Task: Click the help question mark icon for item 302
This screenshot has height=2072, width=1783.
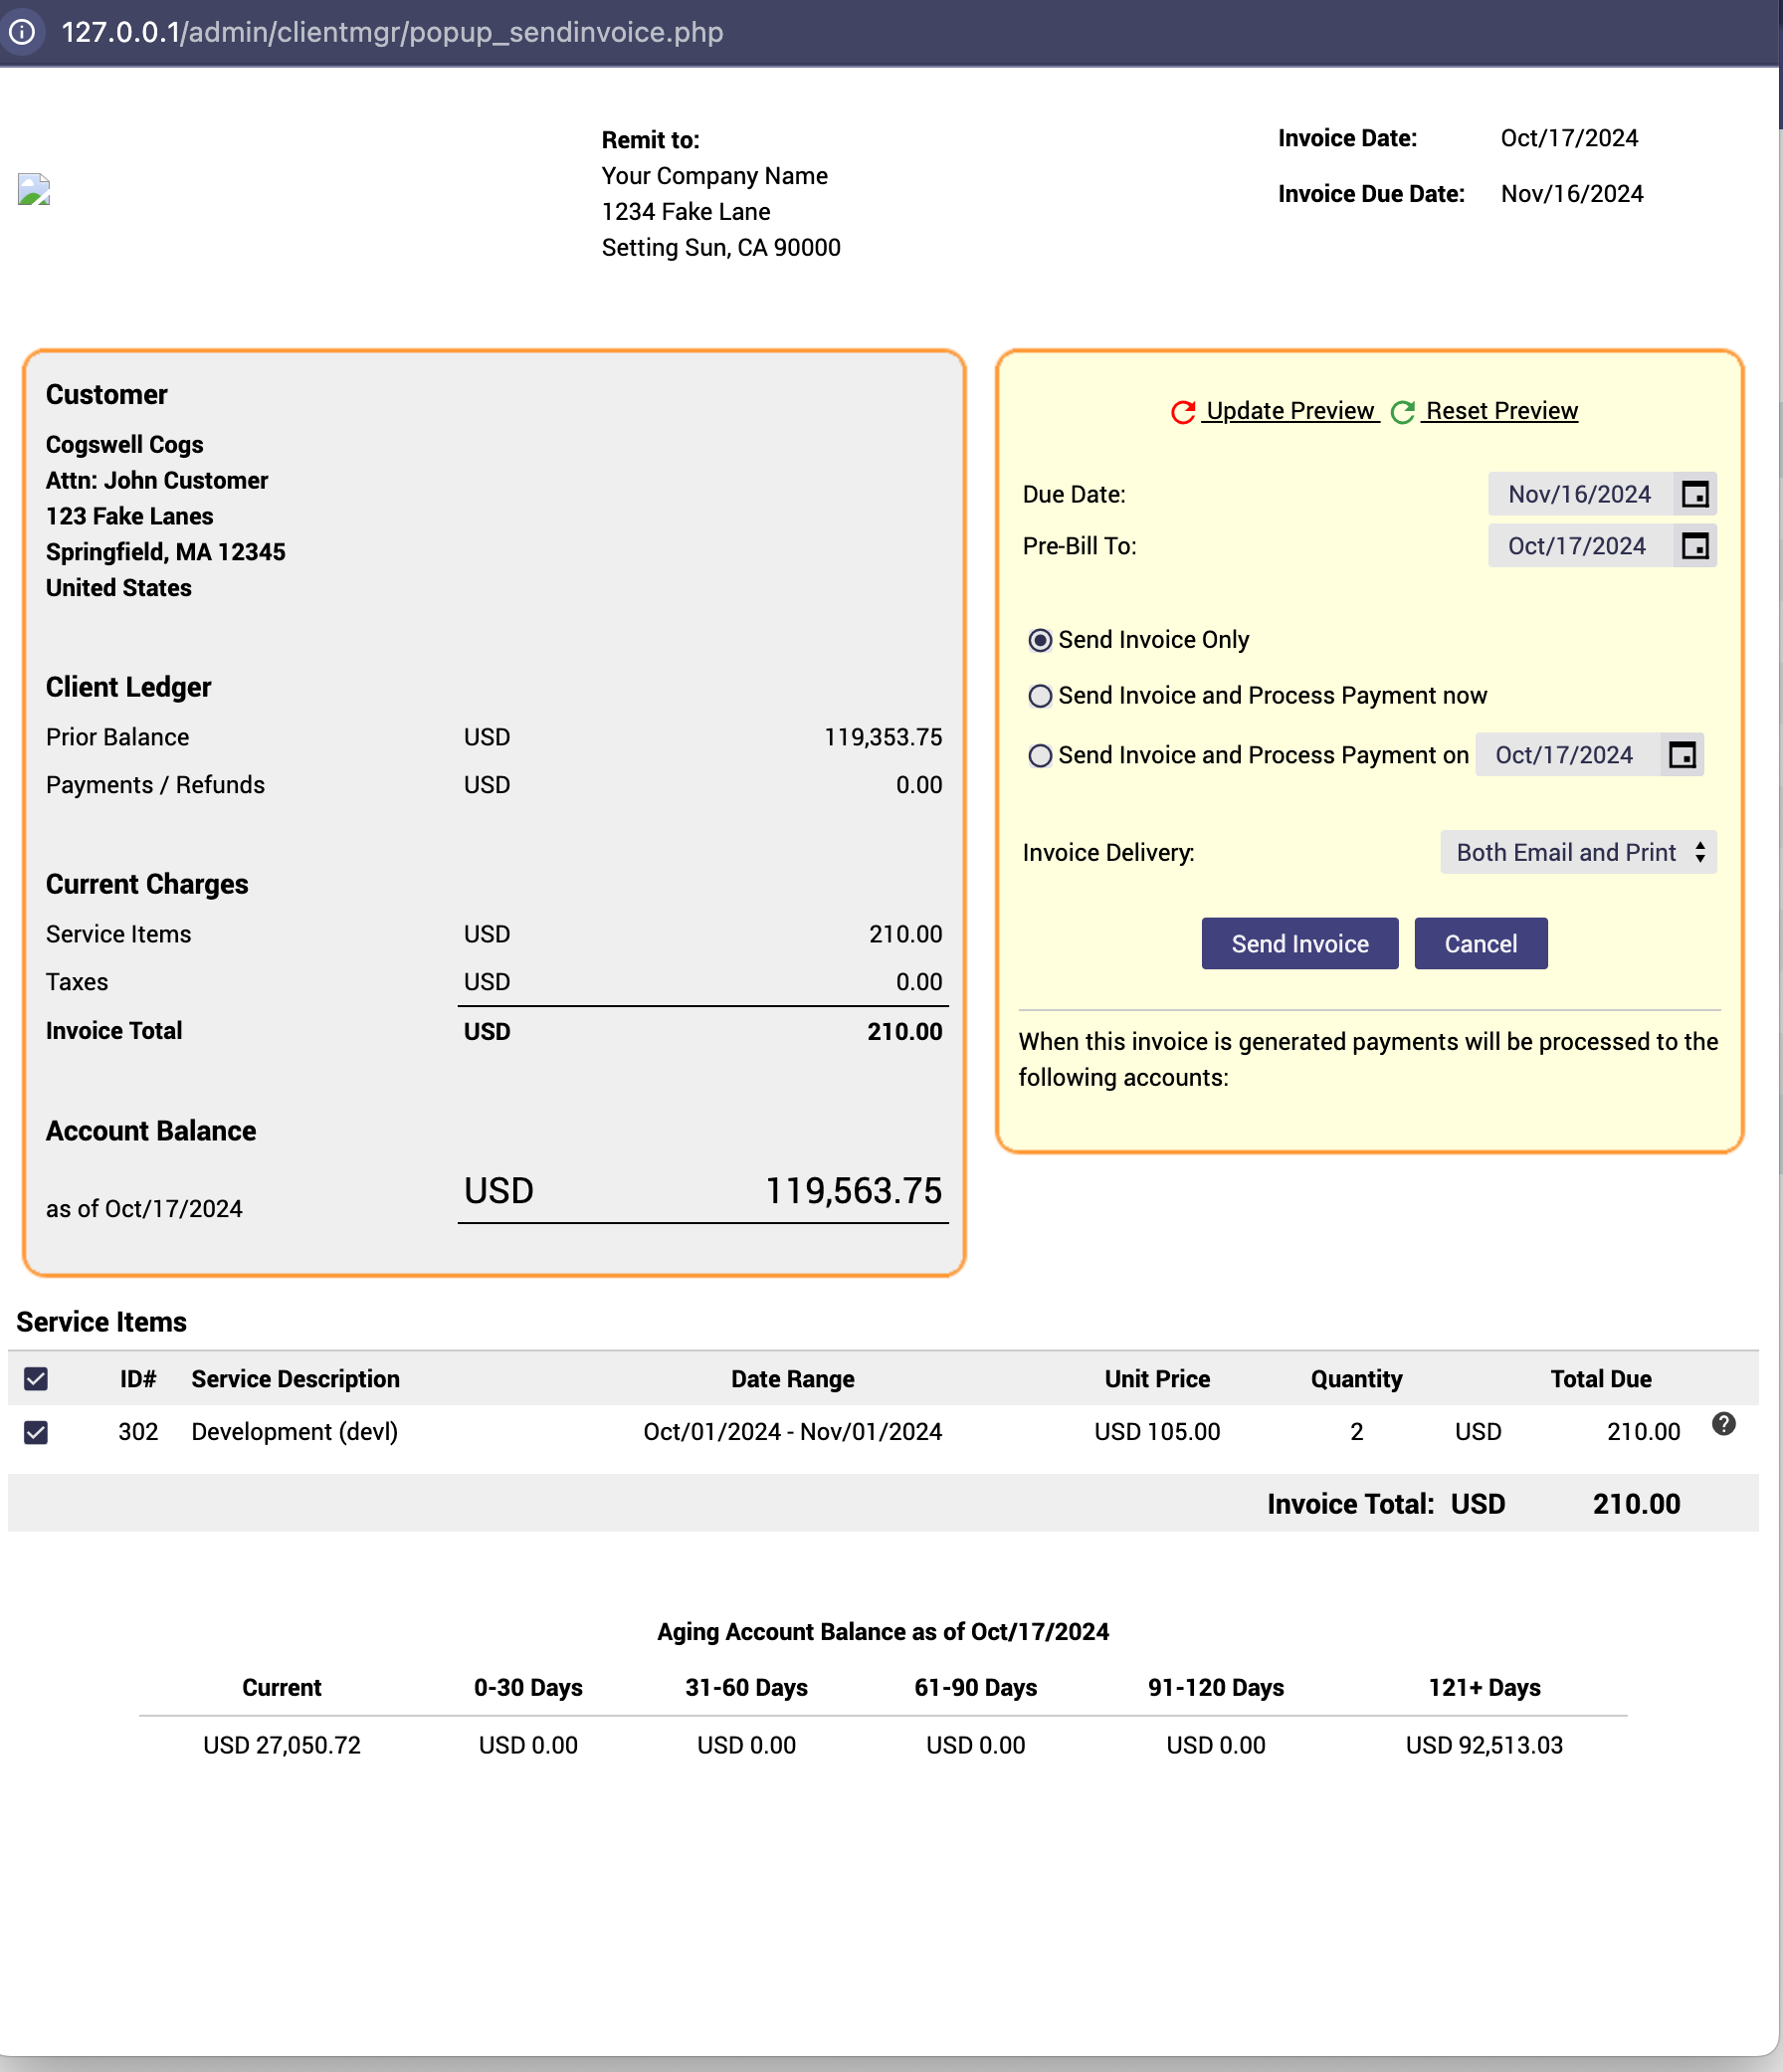Action: (1722, 1424)
